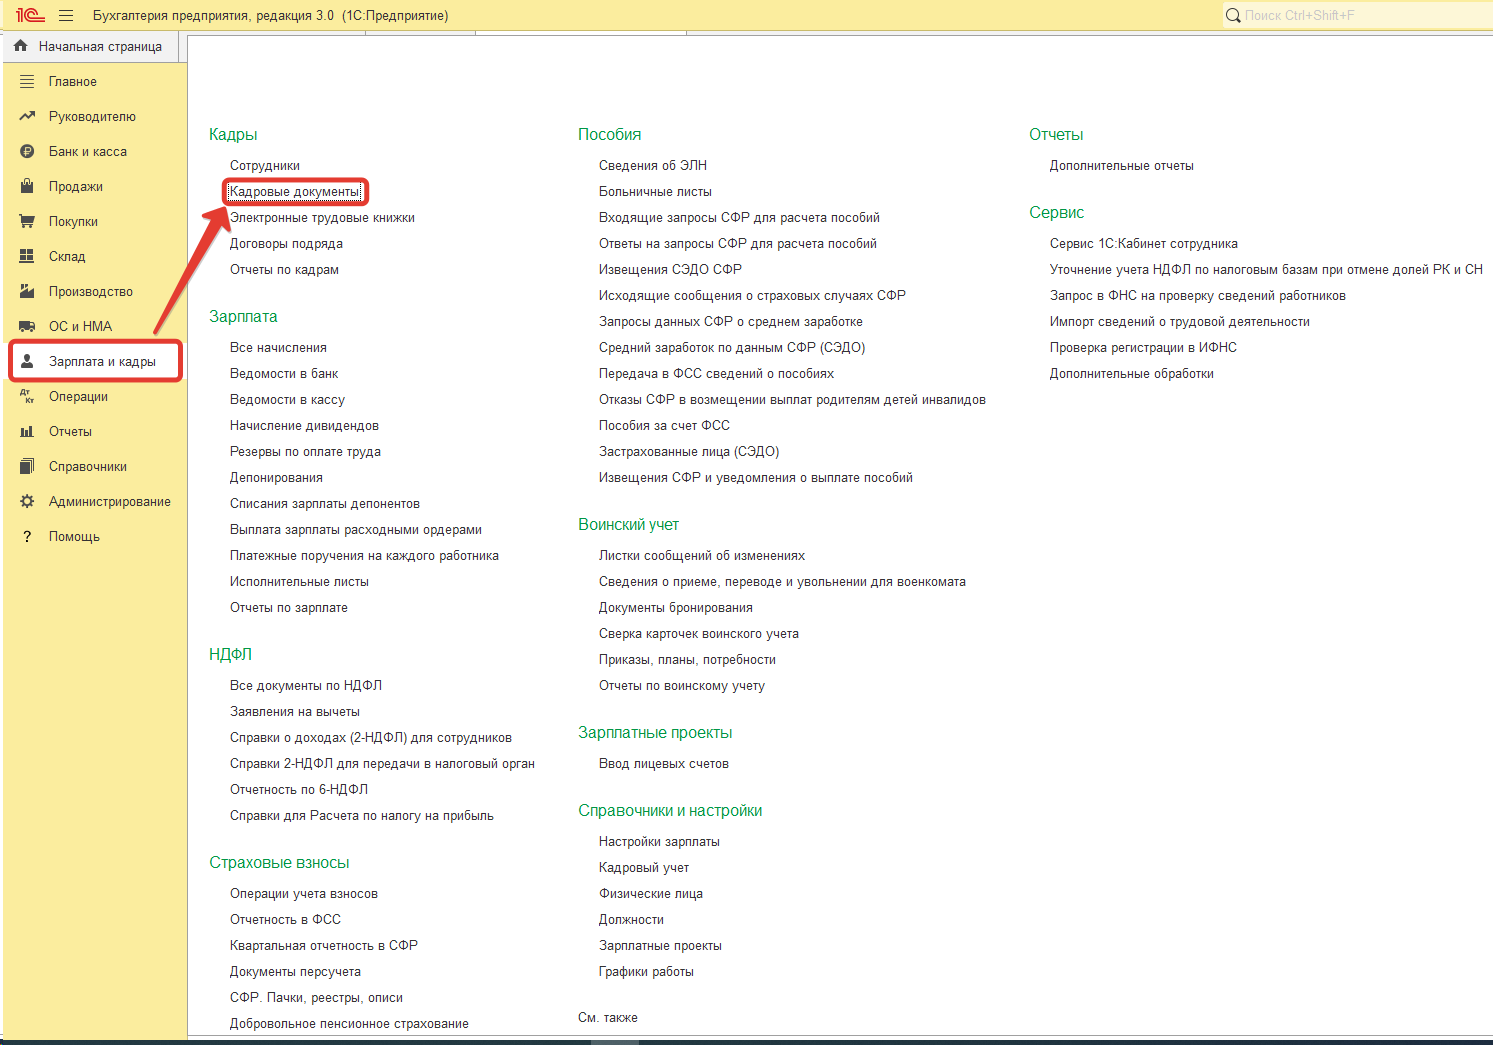
Task: Click the gear icon for Администрирование
Action: click(27, 502)
